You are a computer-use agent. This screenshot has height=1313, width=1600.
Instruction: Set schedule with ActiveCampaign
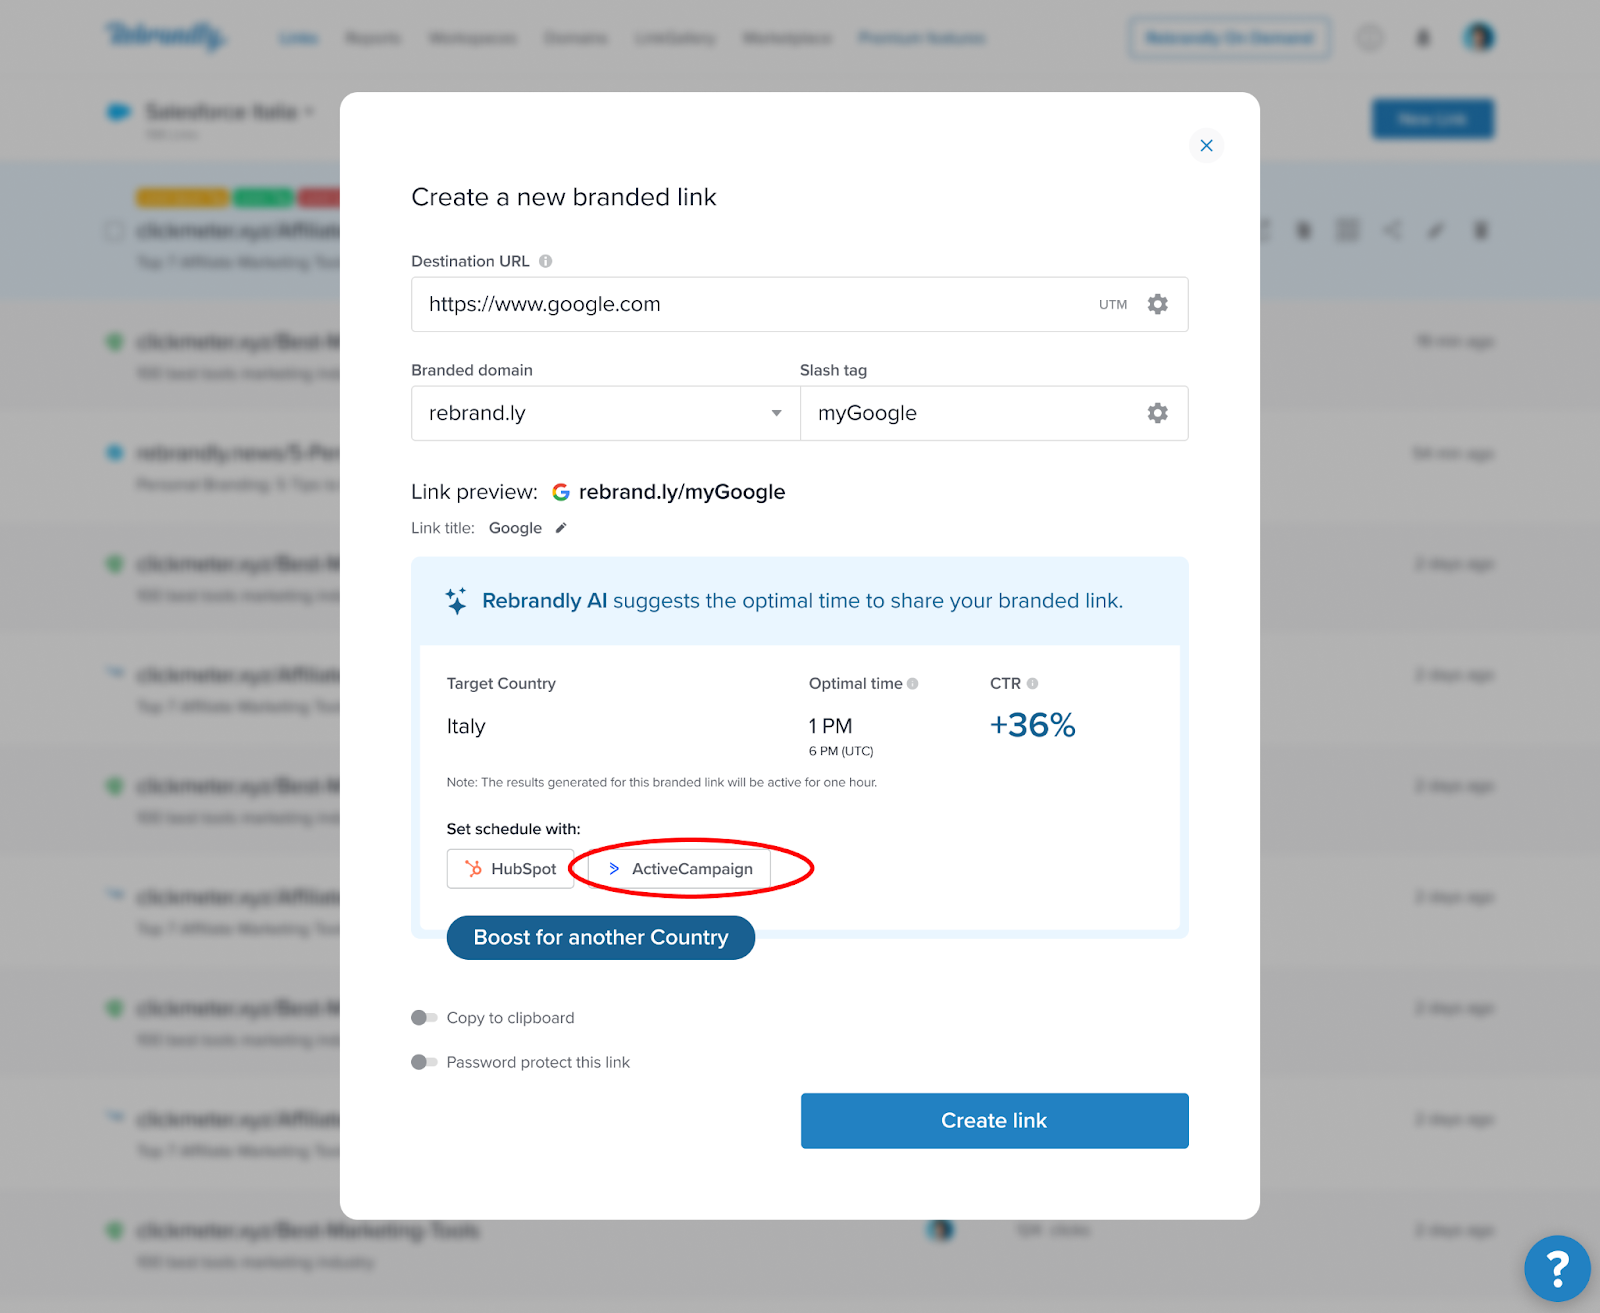pyautogui.click(x=680, y=869)
